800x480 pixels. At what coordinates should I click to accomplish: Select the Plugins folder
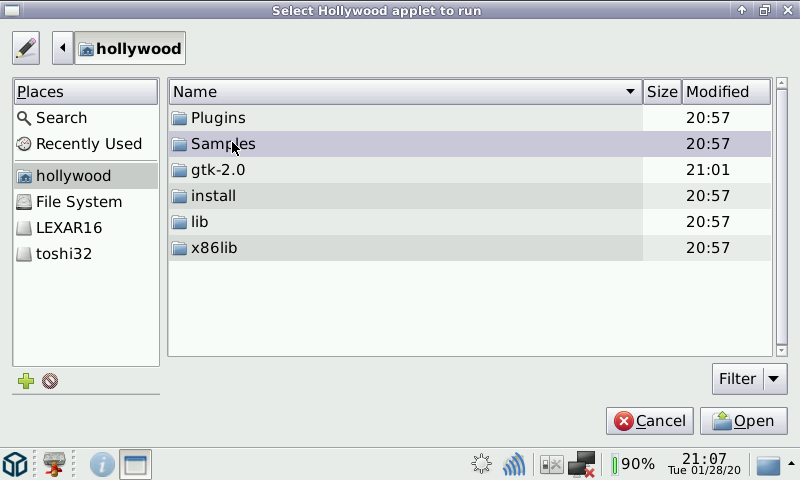point(218,118)
